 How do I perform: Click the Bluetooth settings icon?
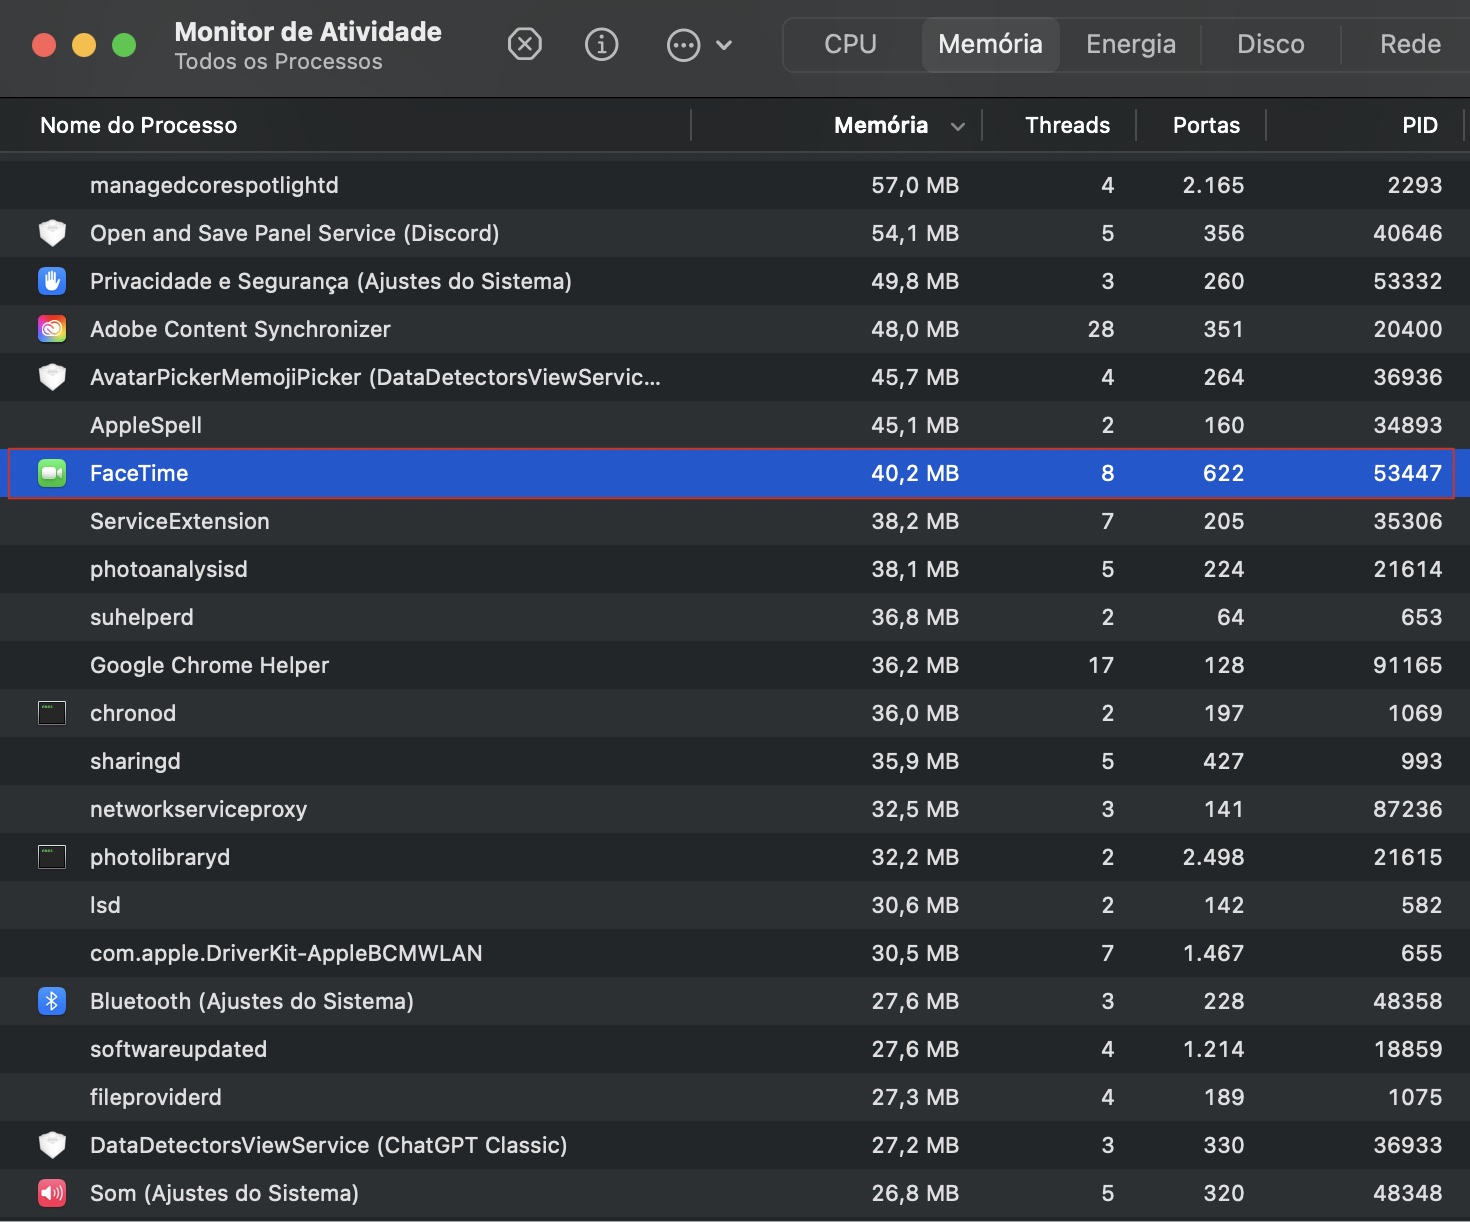click(x=52, y=1001)
